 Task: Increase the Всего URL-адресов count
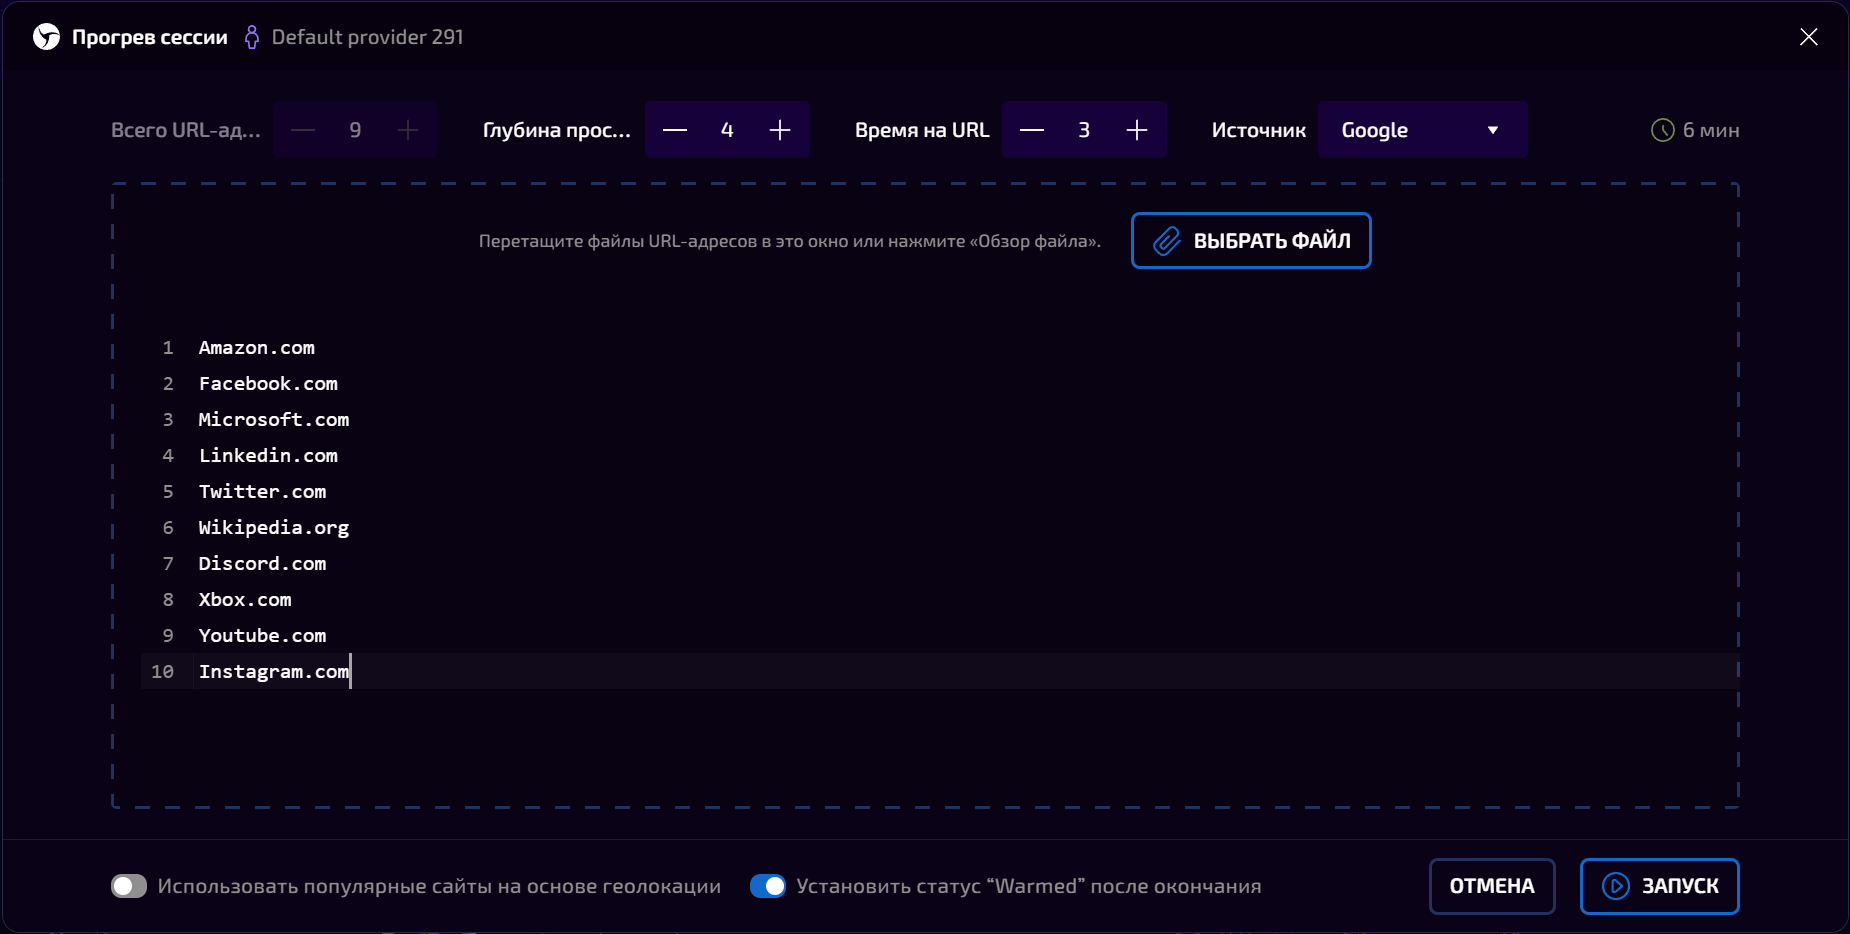coord(408,130)
